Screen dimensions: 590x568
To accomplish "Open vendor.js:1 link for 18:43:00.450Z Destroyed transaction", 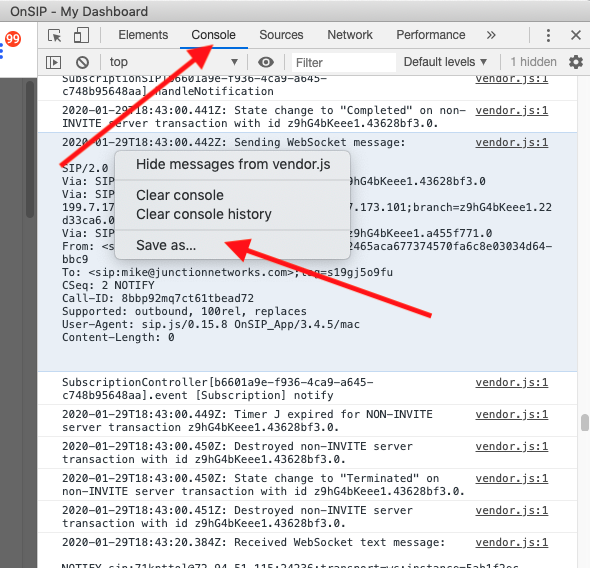I will [x=512, y=447].
